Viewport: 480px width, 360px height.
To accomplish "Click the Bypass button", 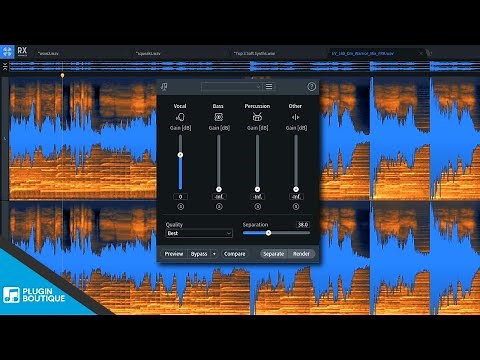I will [x=199, y=254].
